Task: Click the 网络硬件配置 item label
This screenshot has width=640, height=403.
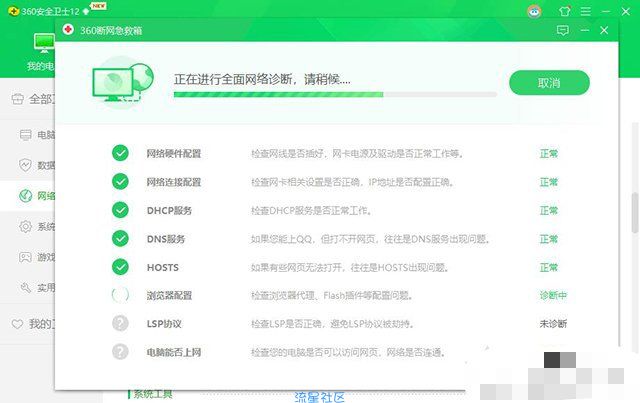Action: coord(174,154)
